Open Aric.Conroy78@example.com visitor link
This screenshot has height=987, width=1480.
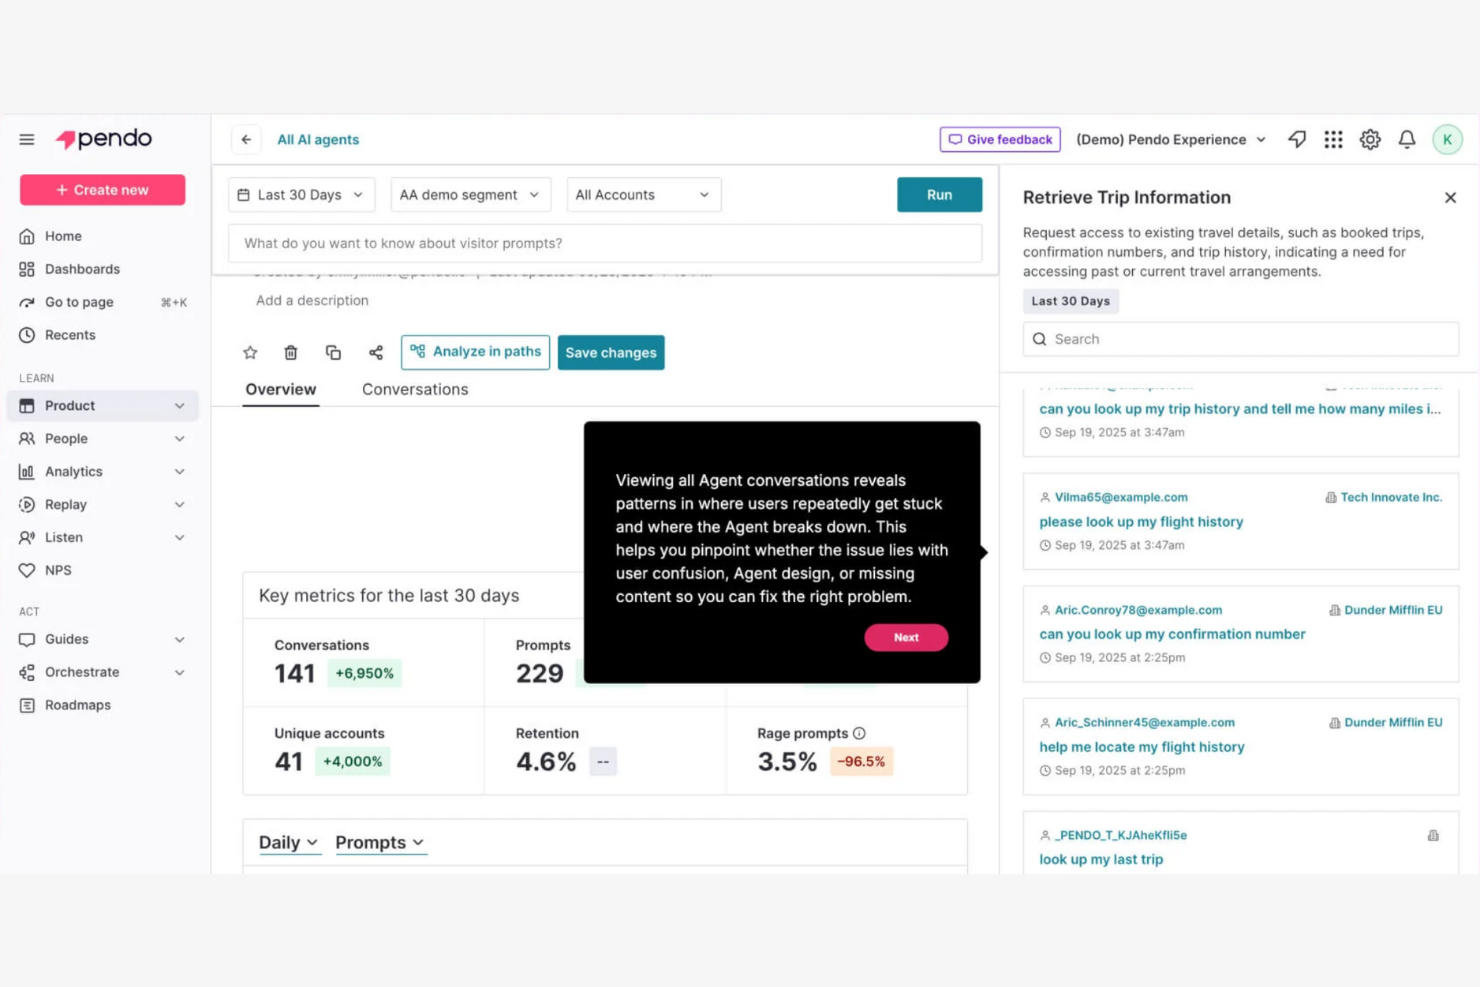(x=1138, y=610)
